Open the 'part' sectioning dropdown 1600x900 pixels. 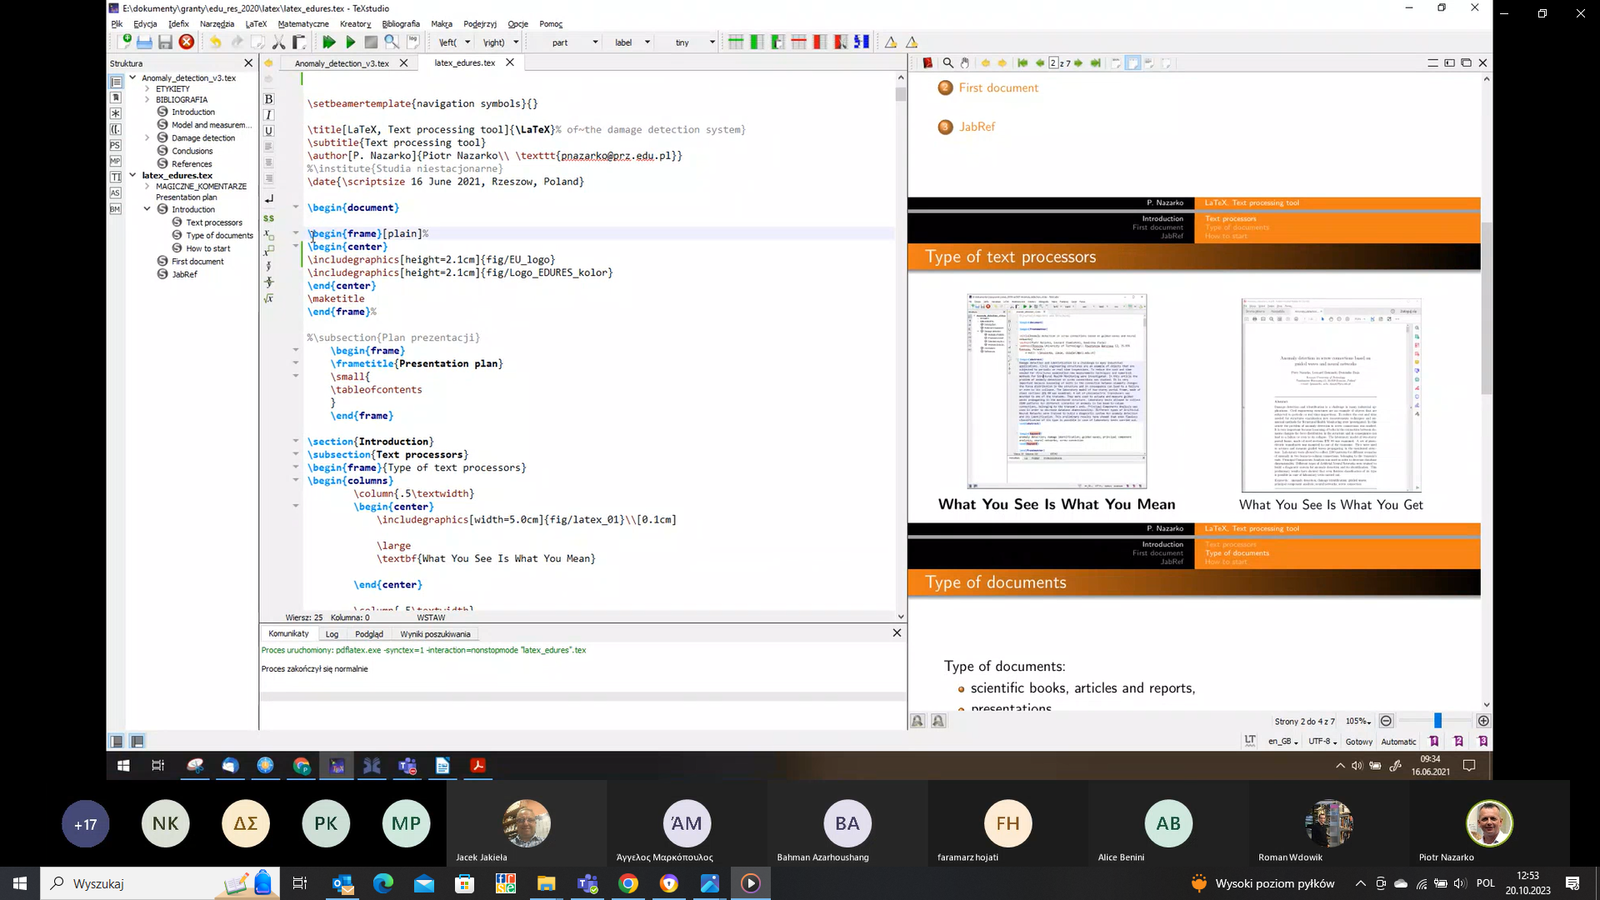(x=574, y=42)
